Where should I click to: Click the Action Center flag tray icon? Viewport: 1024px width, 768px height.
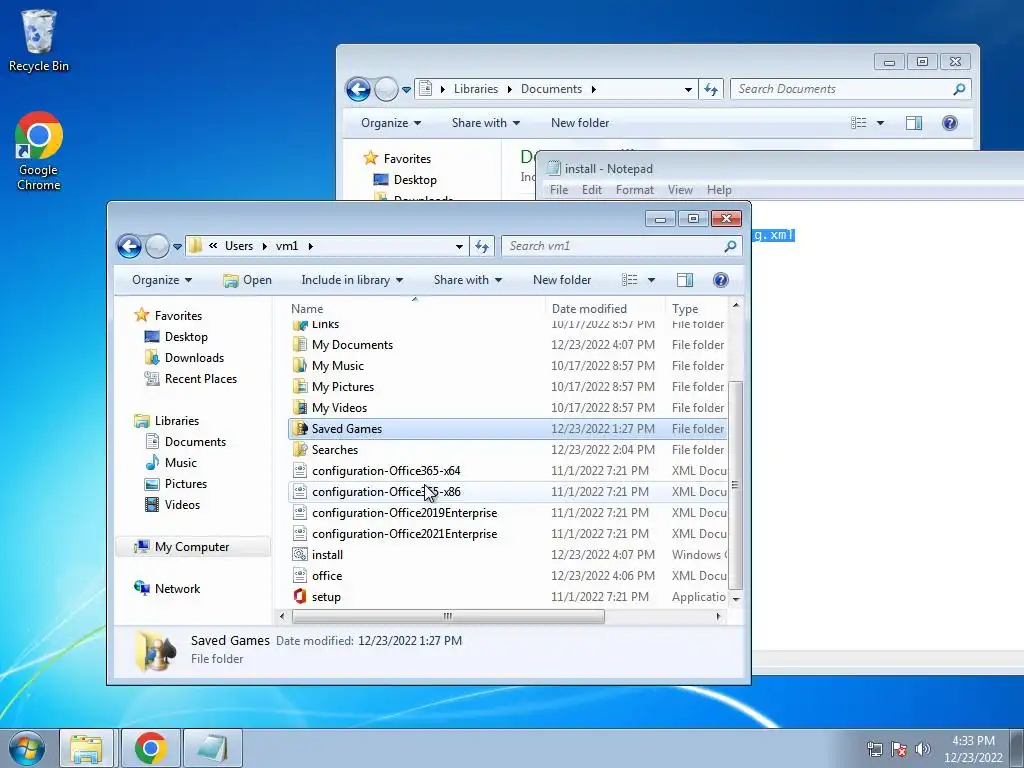point(899,749)
